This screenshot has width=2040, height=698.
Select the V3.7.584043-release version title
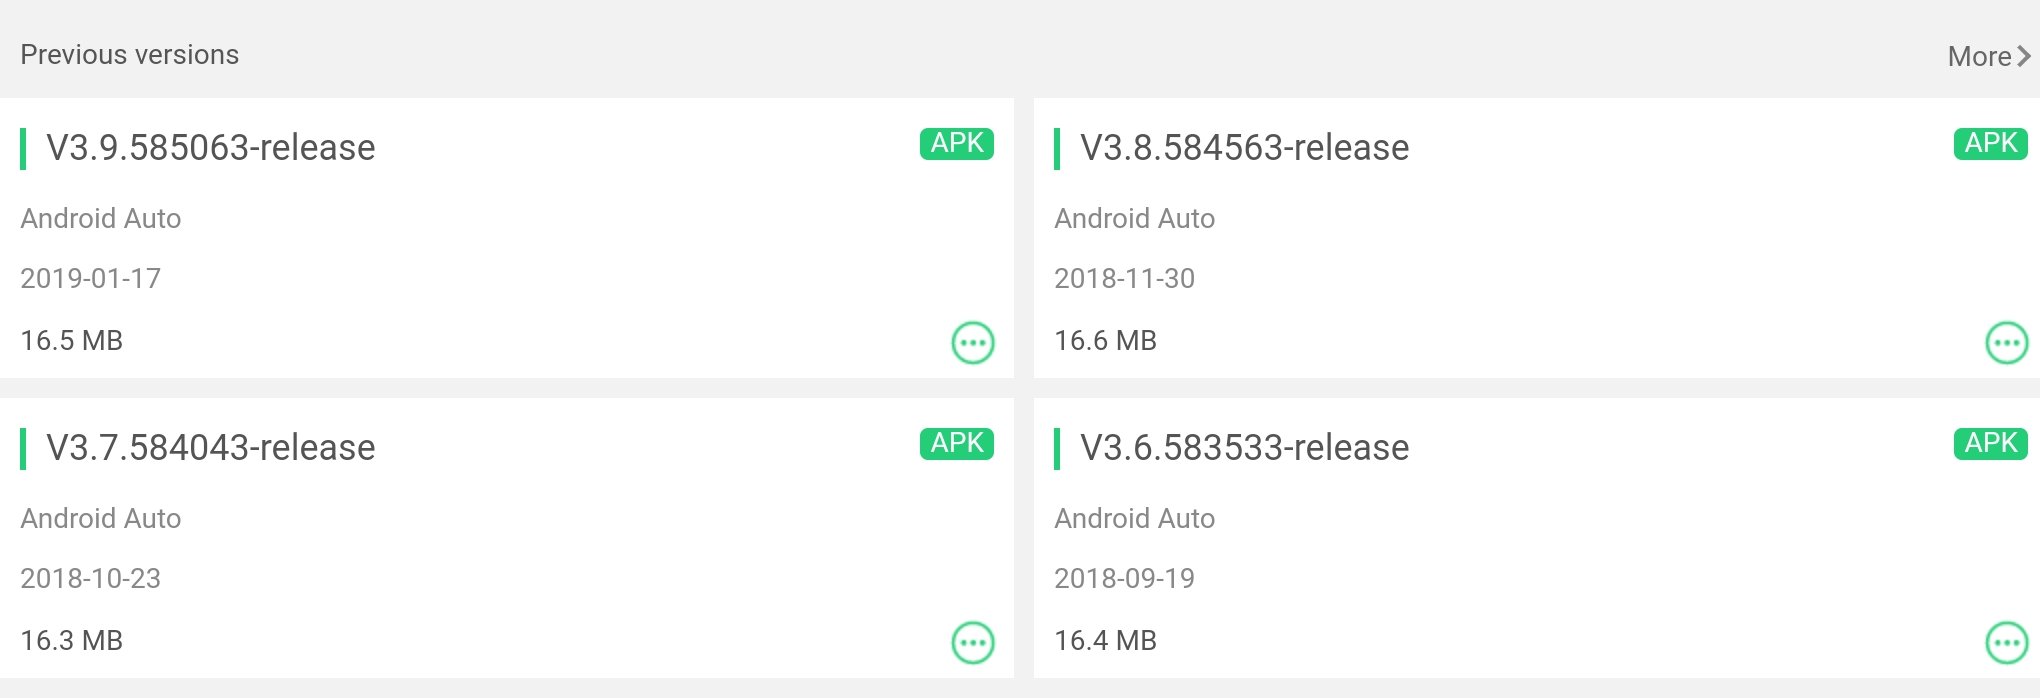(x=211, y=448)
